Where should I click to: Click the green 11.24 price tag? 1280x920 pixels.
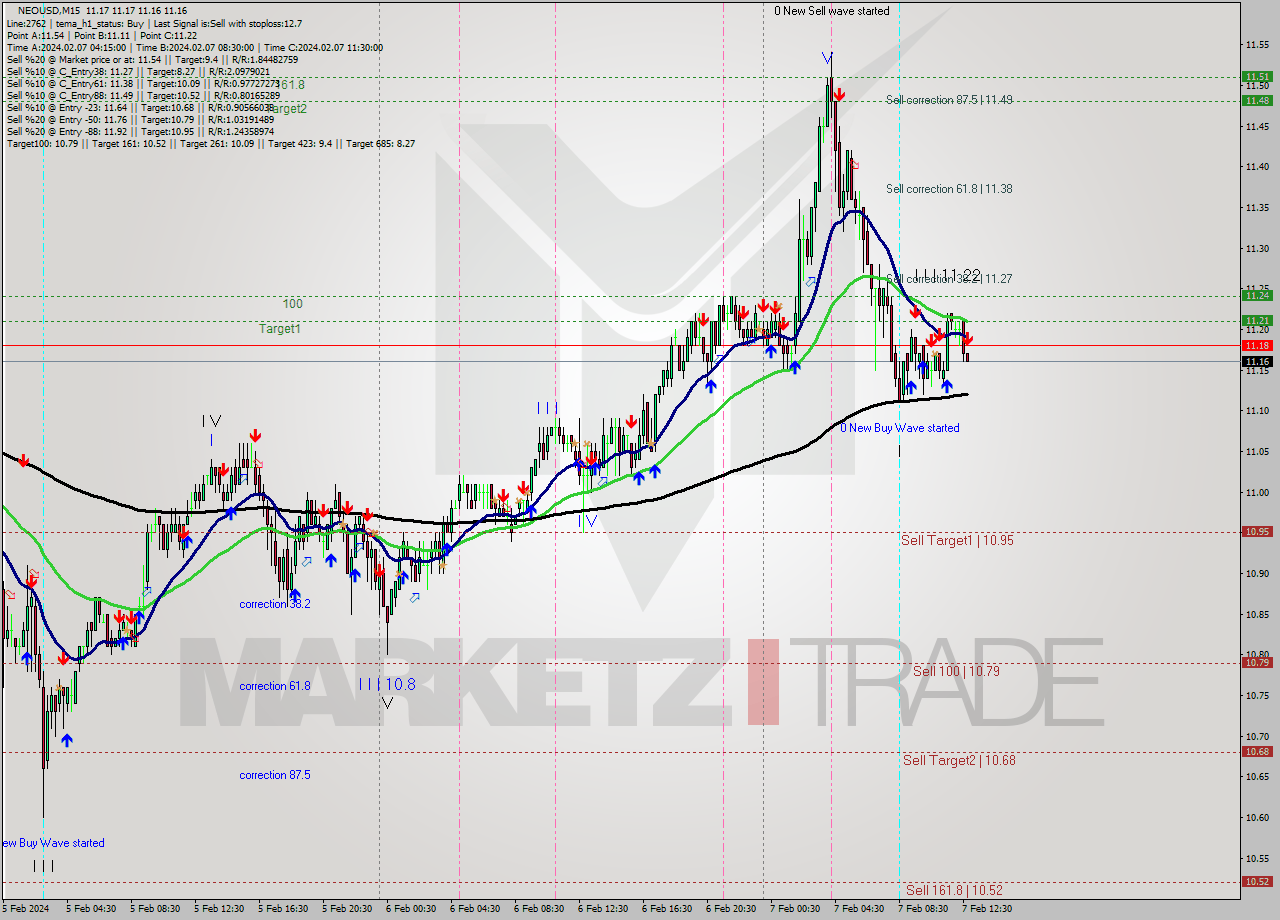click(x=1256, y=295)
